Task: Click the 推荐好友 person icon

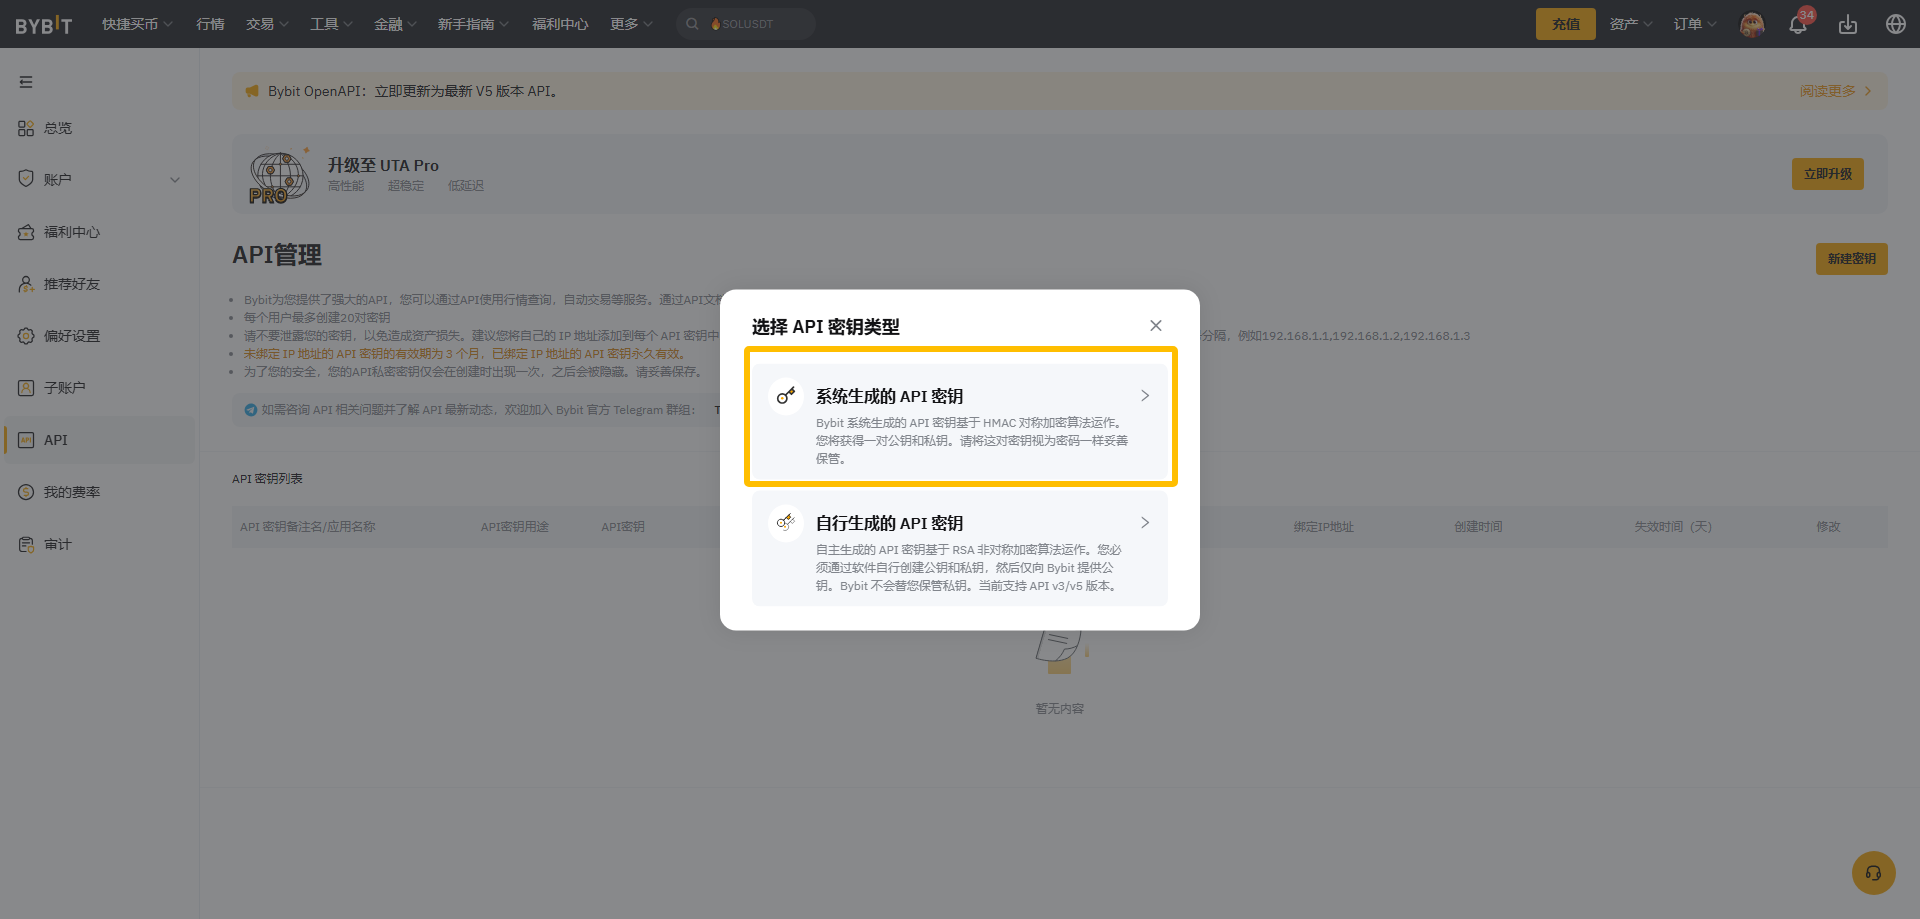Action: [26, 284]
